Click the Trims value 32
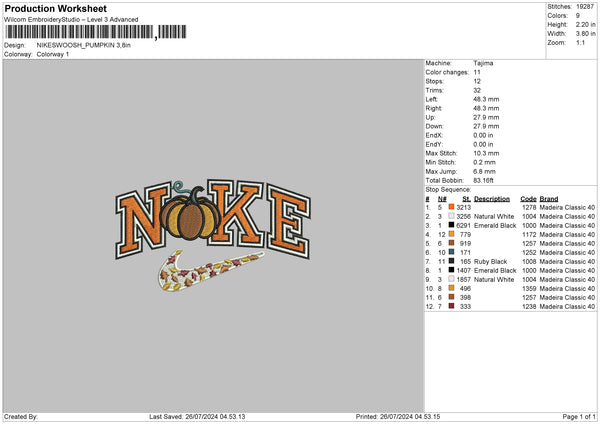This screenshot has height=424, width=600. tap(477, 90)
